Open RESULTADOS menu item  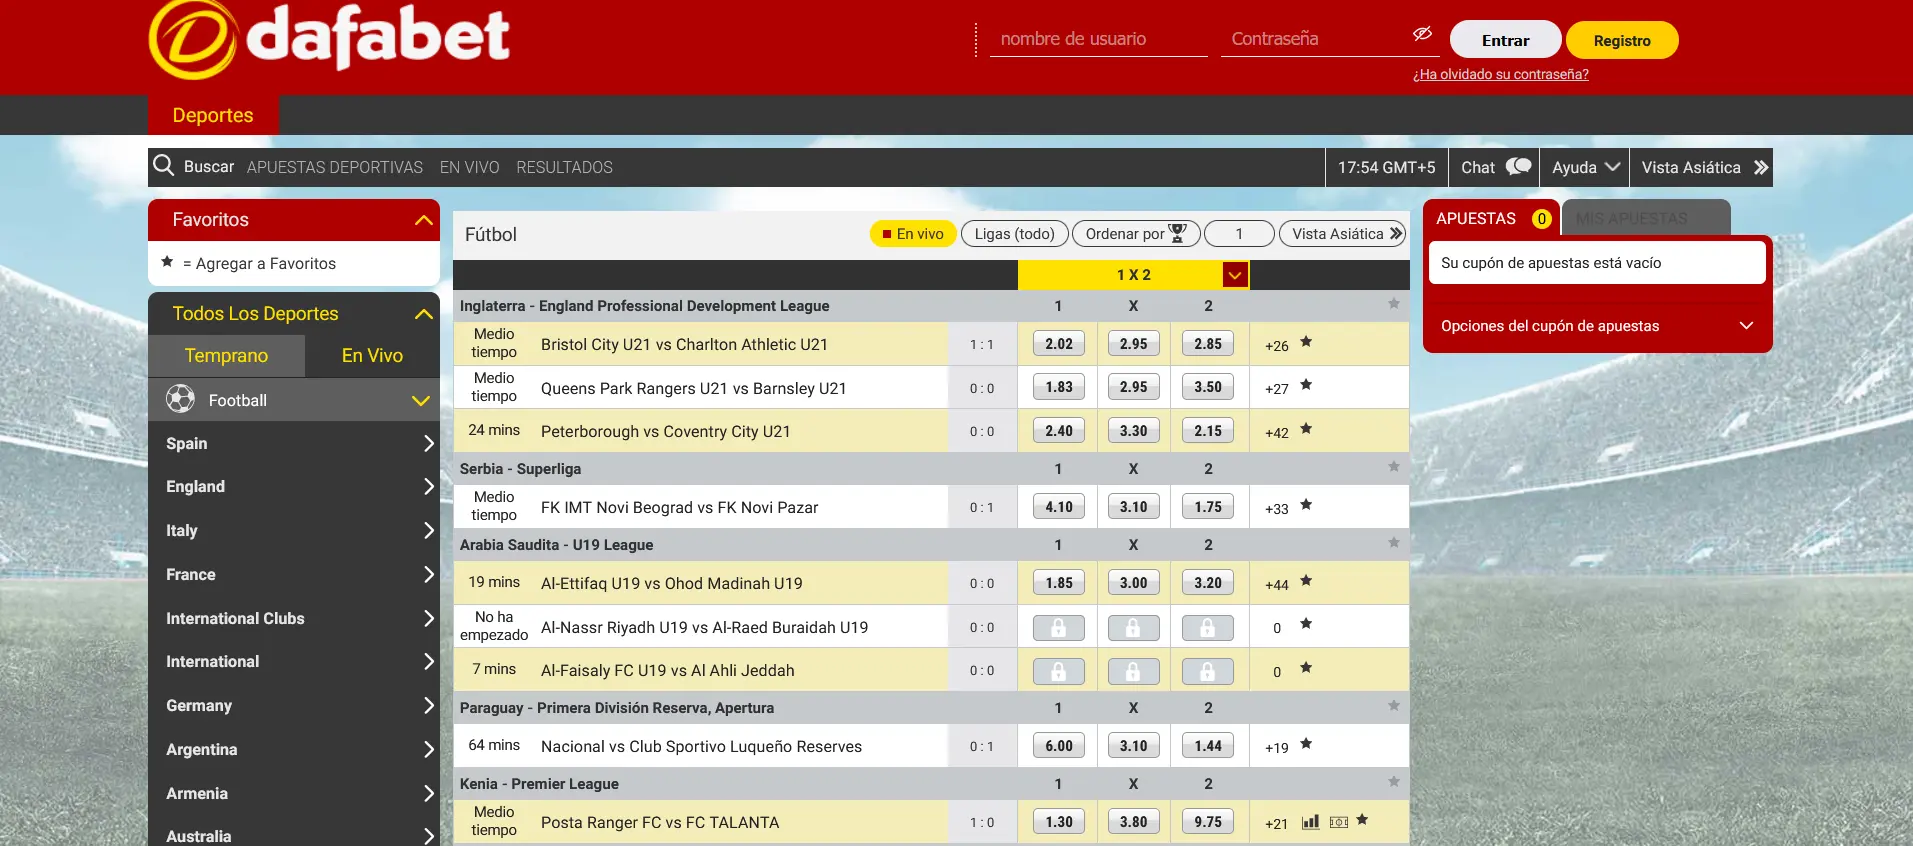click(564, 167)
